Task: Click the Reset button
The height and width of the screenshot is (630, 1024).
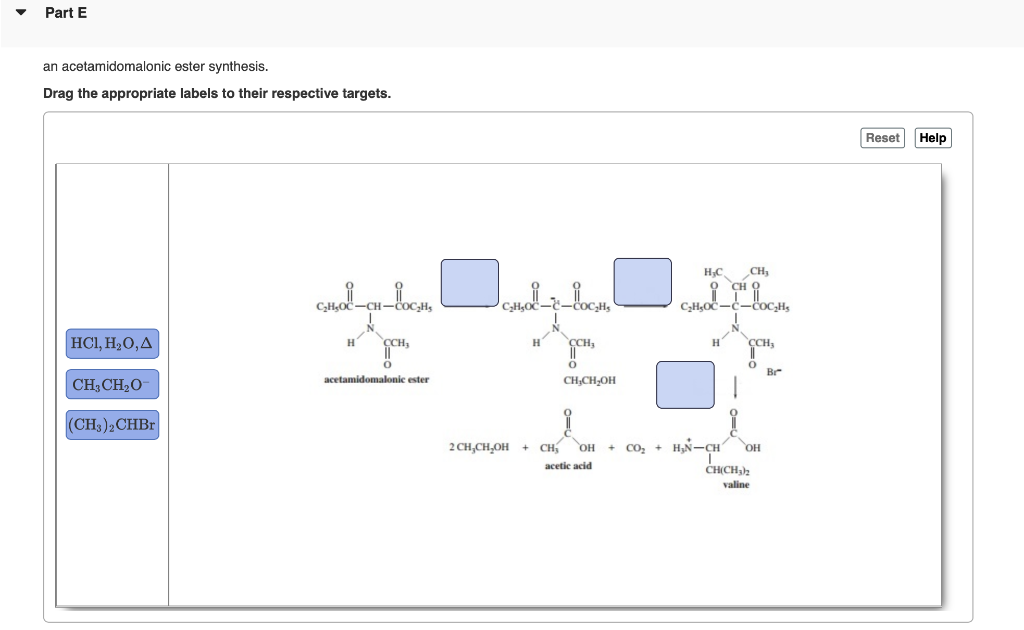Action: [x=881, y=137]
